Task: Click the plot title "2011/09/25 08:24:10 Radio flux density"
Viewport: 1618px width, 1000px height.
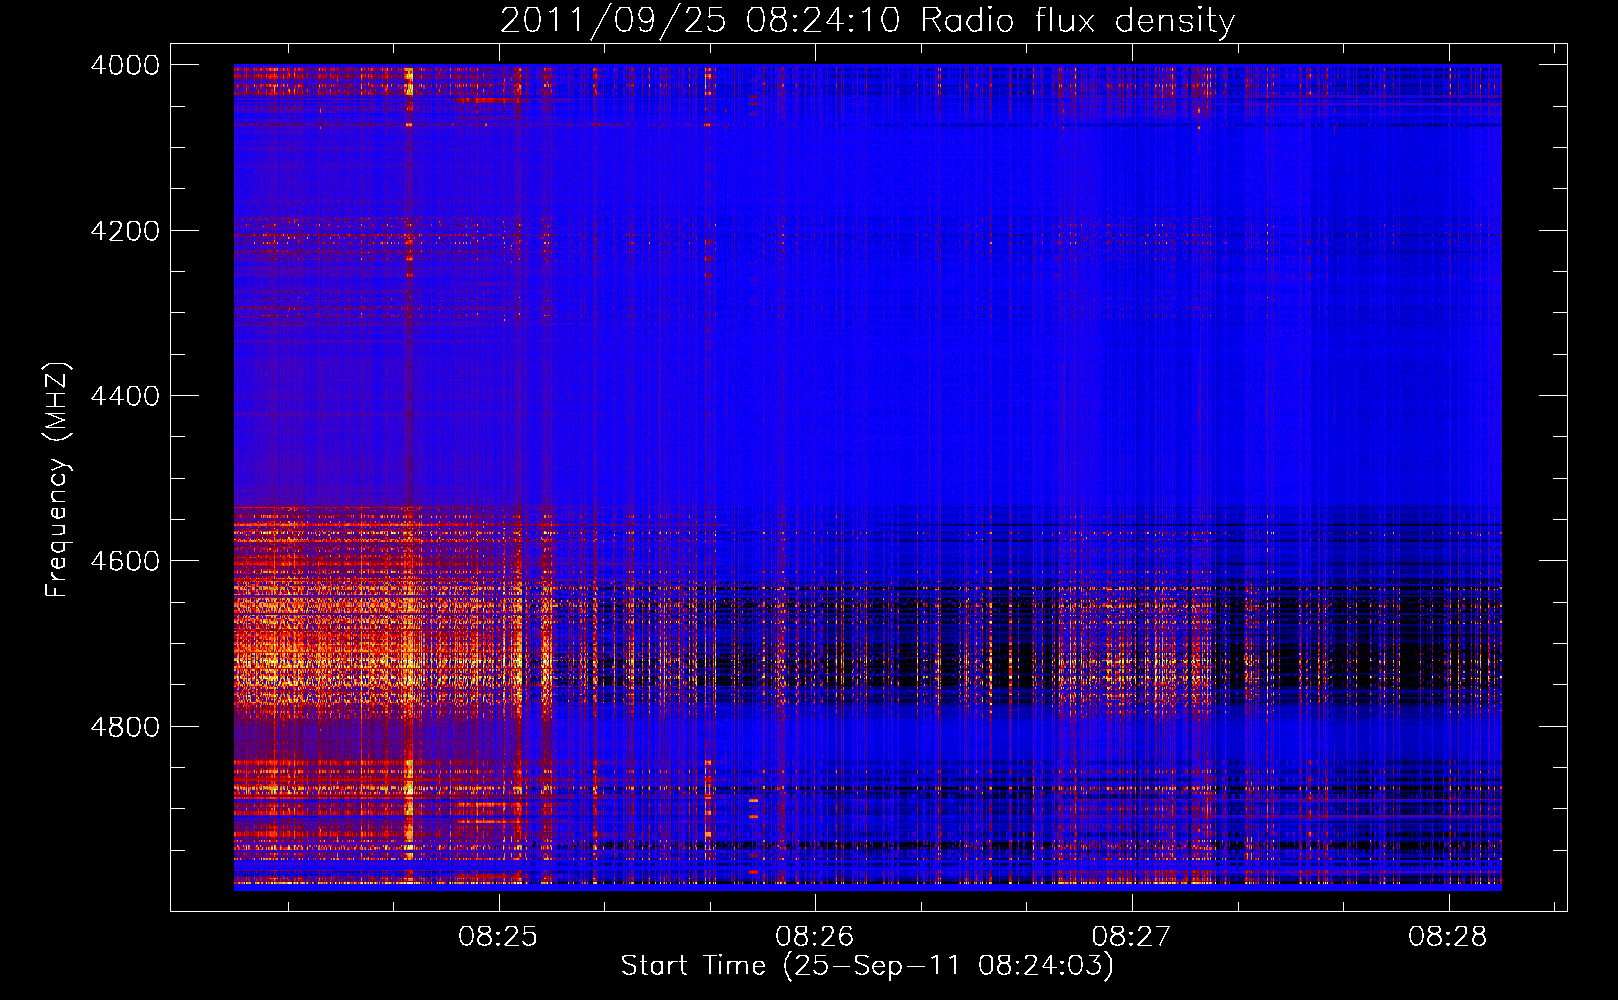Action: point(867,21)
